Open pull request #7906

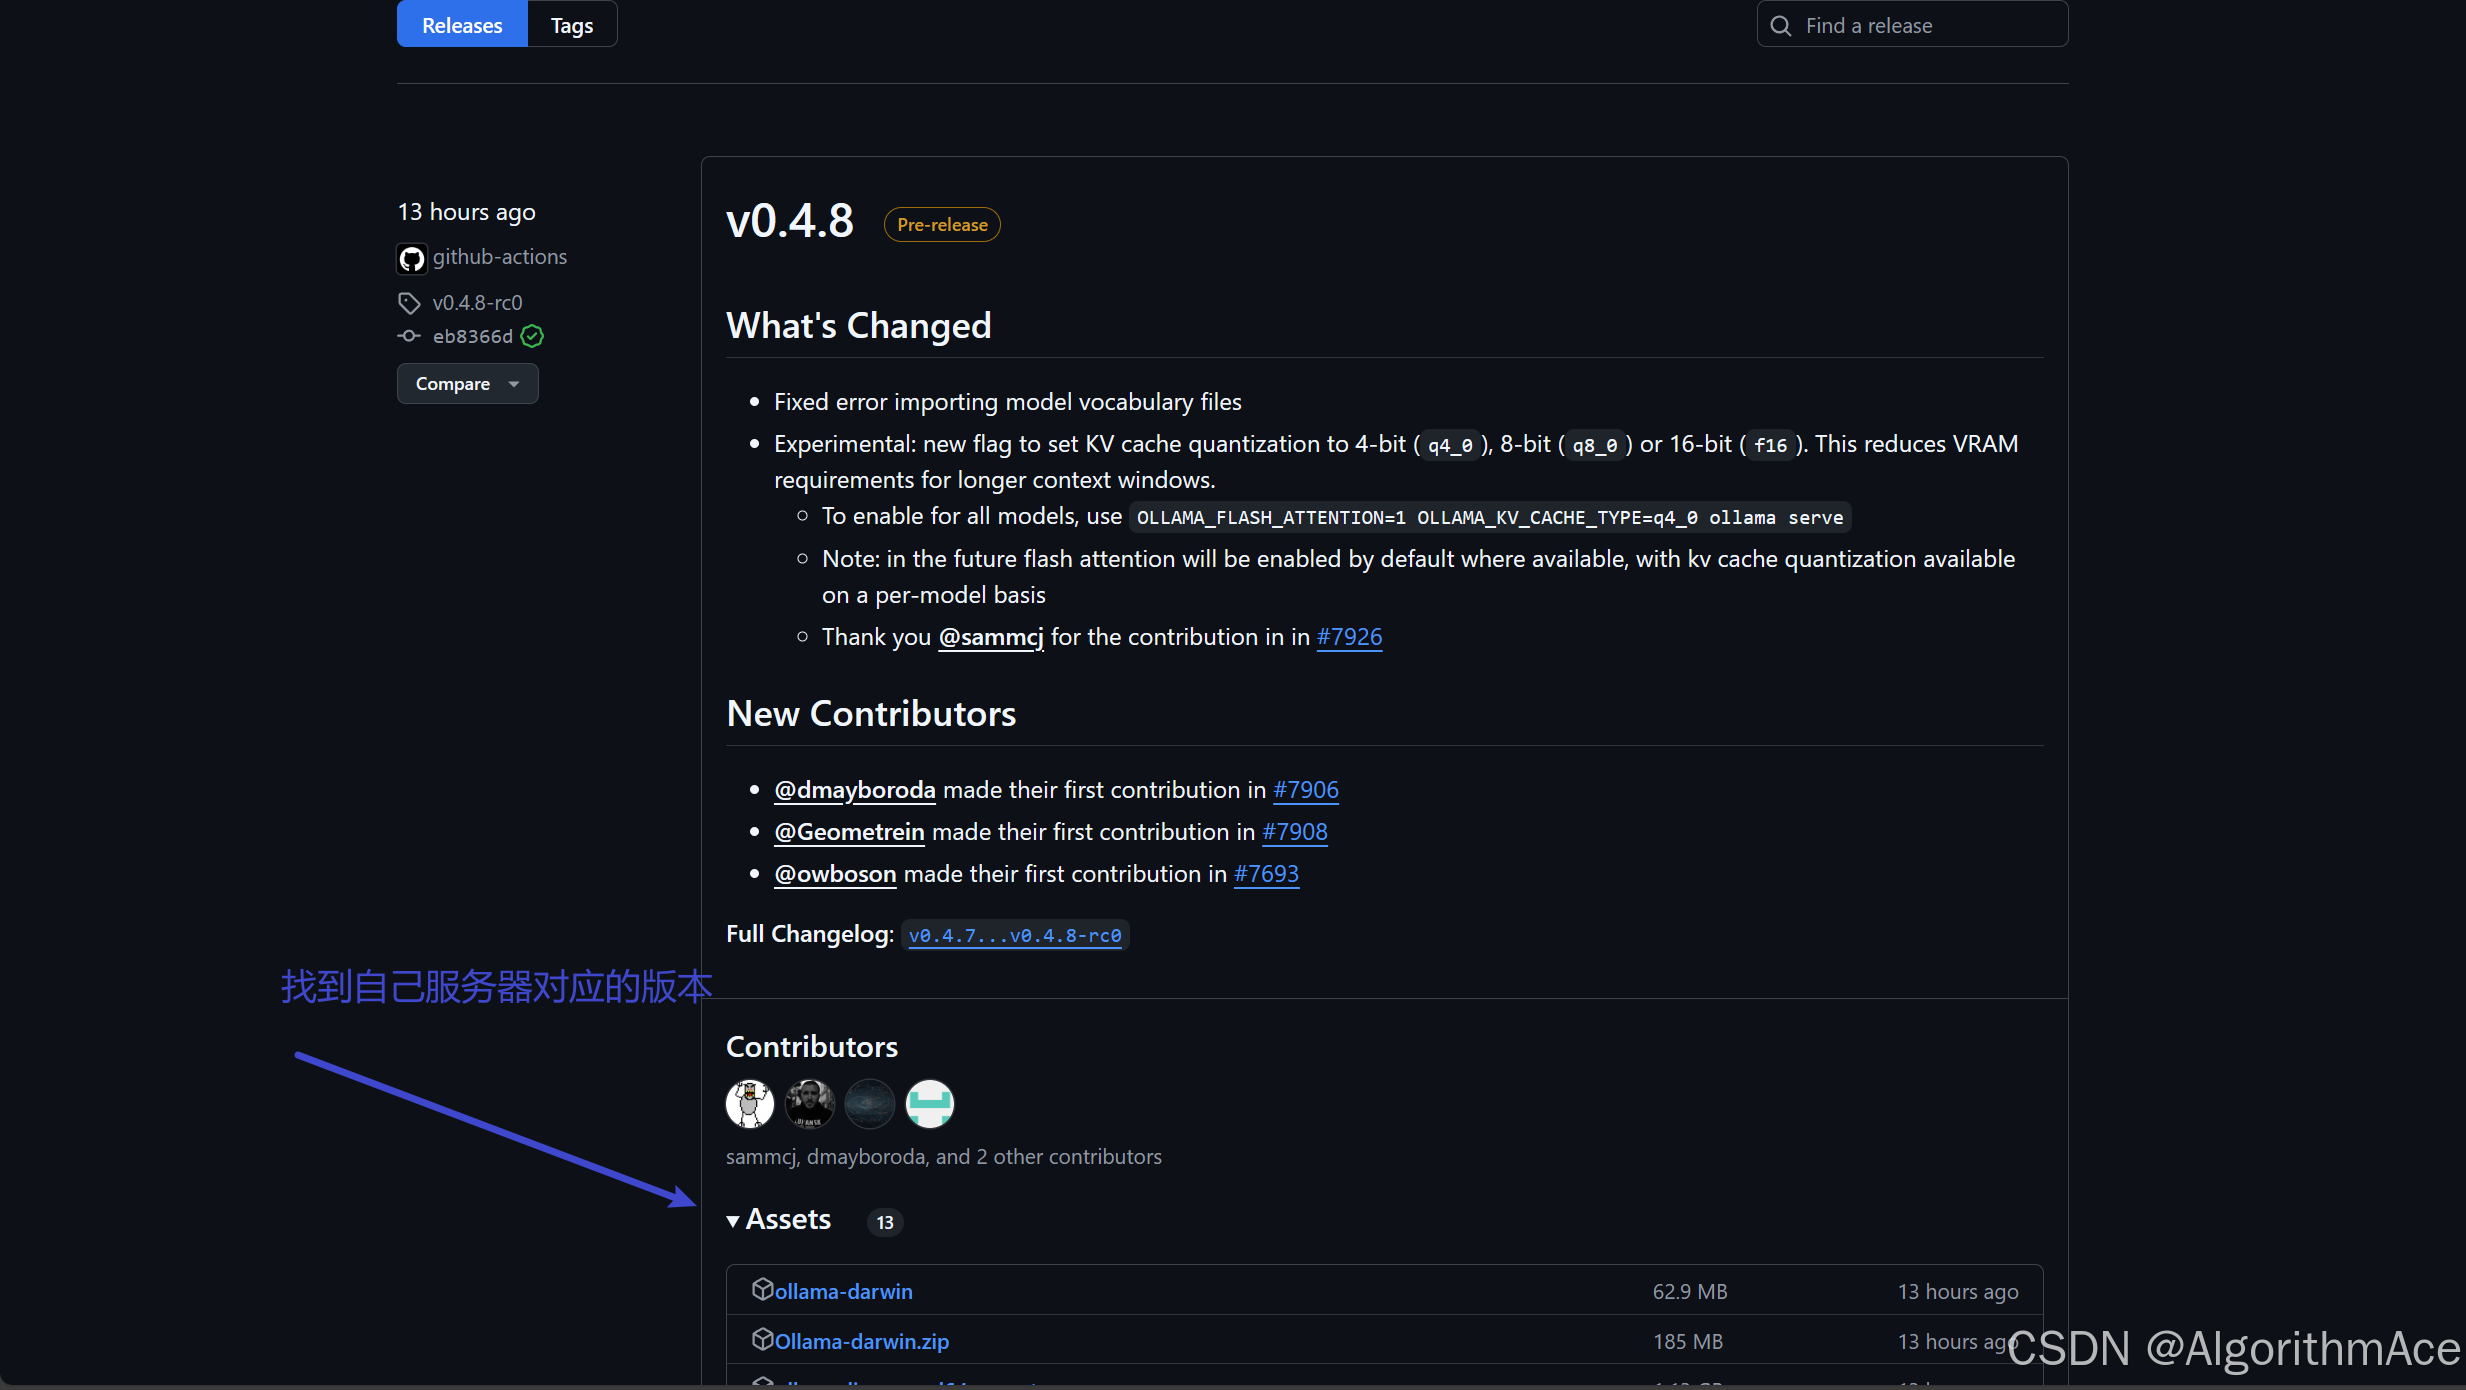click(x=1305, y=790)
